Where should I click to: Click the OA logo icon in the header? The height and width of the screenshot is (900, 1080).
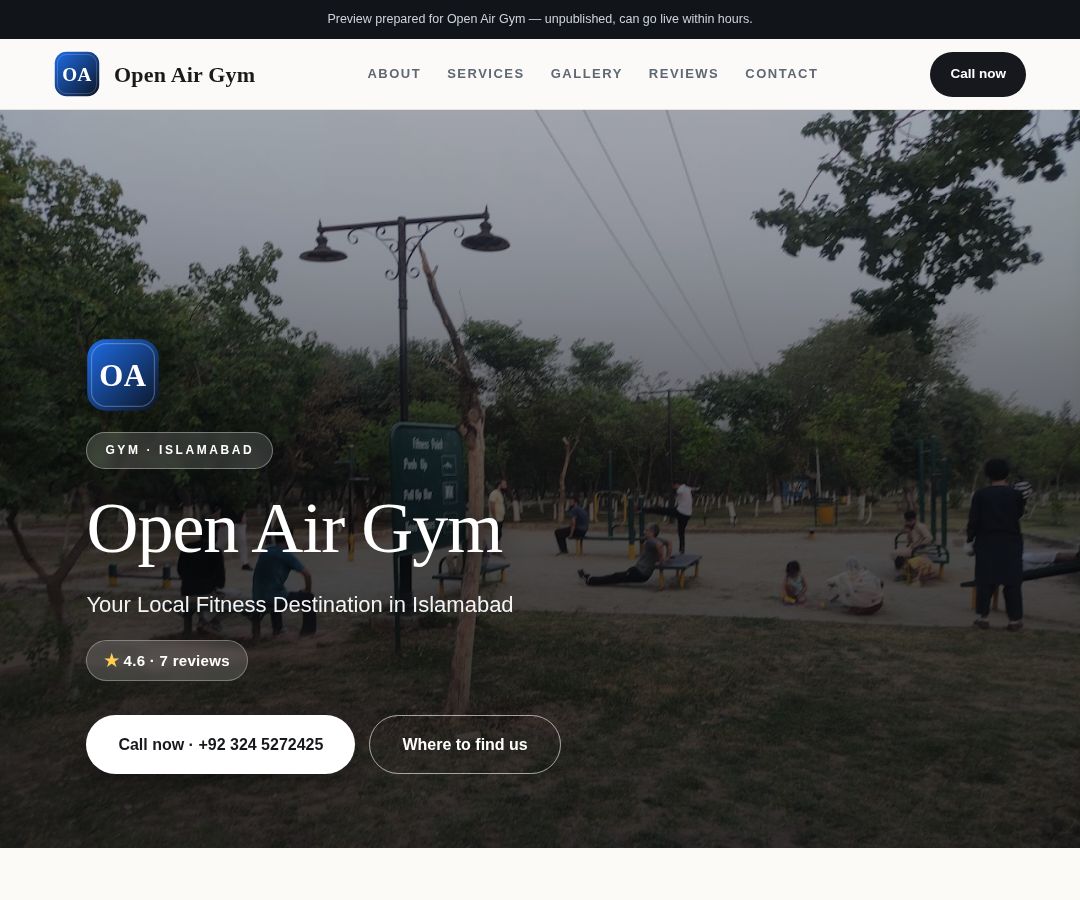pos(77,74)
